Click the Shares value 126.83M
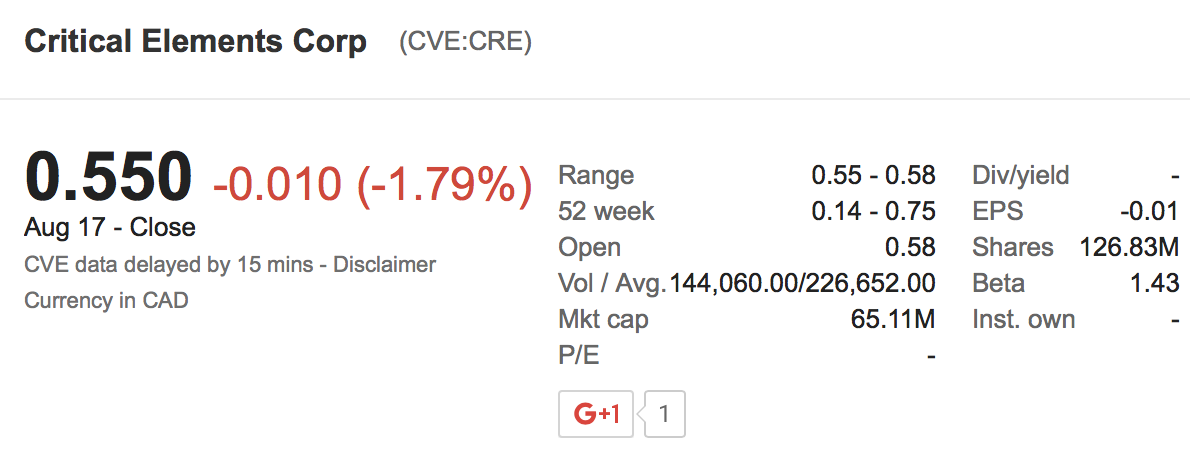1190x454 pixels. (1129, 248)
